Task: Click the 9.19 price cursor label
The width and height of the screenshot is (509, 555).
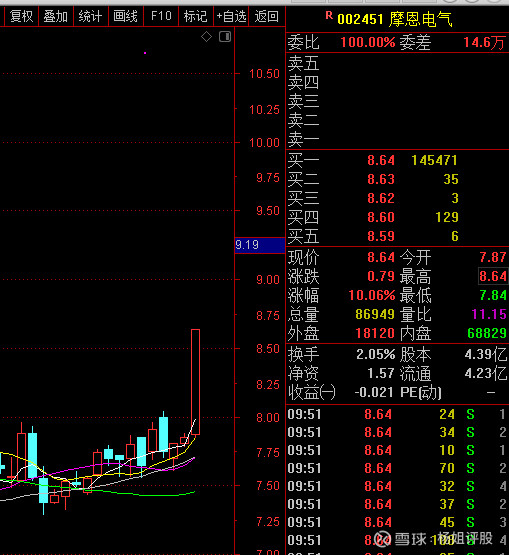Action: pos(260,245)
